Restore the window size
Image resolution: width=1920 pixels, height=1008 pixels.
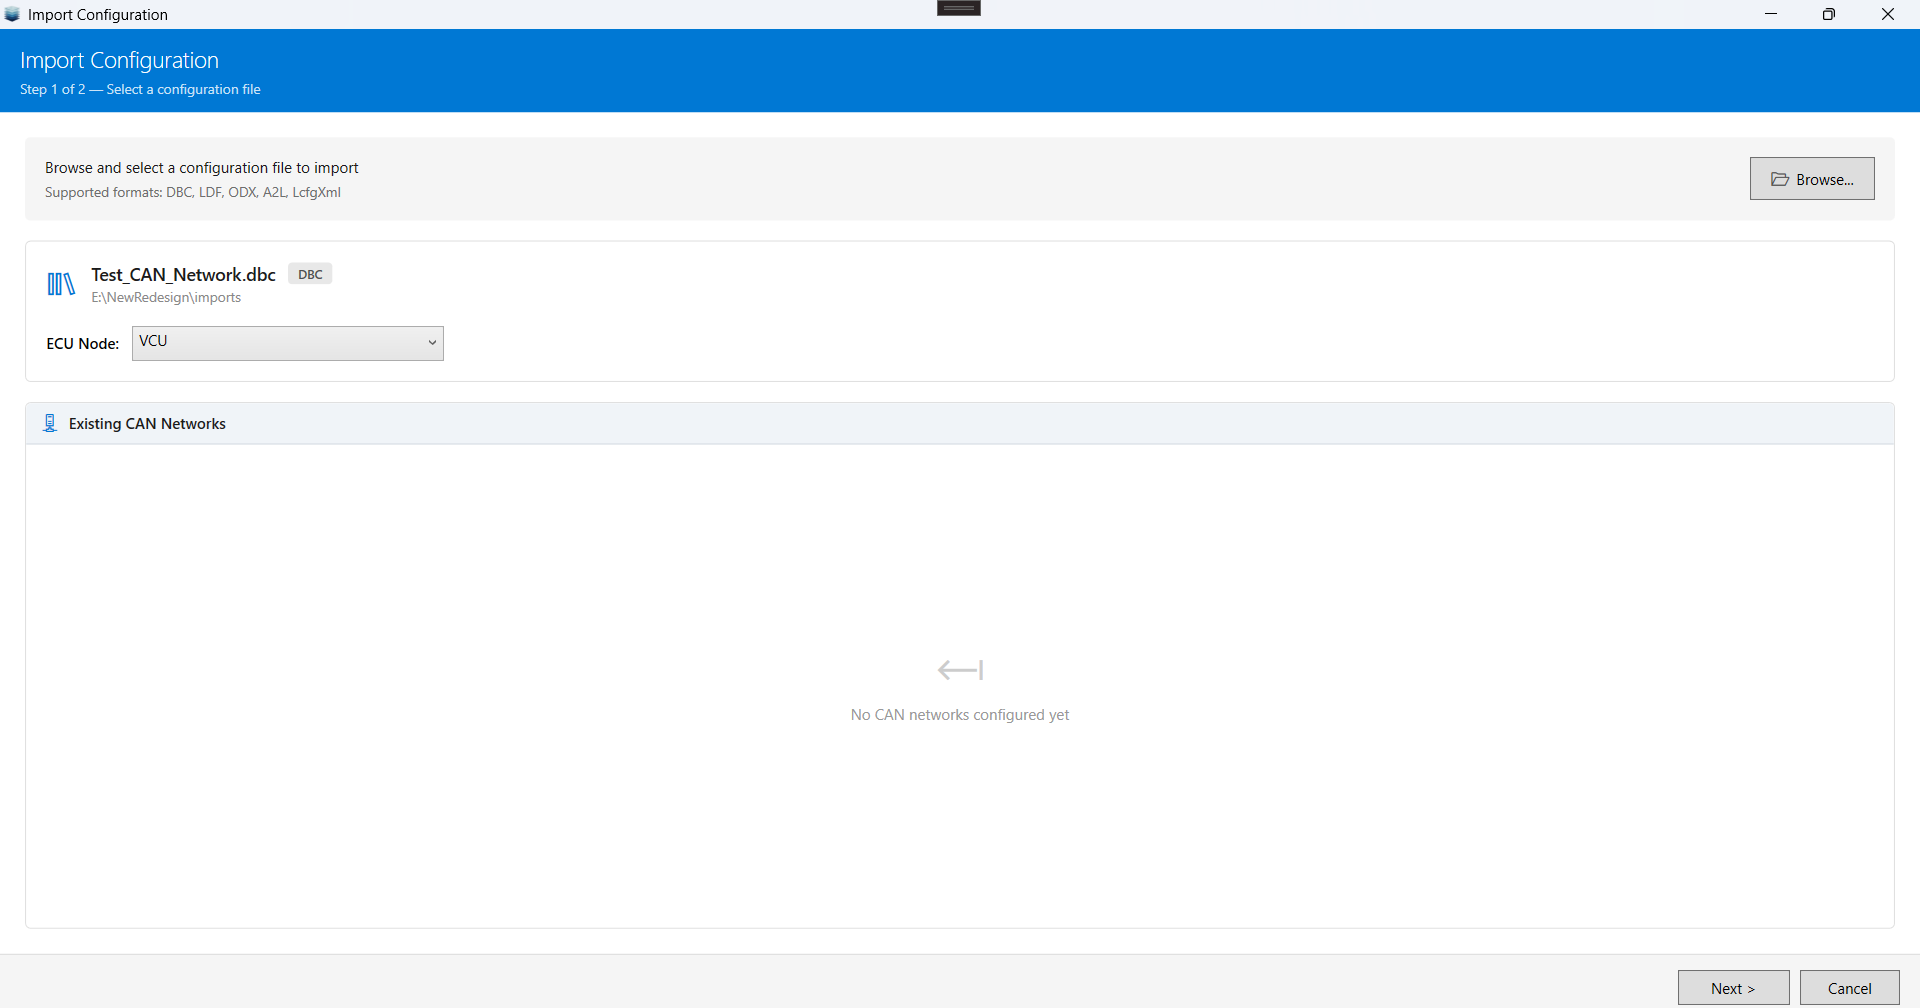click(x=1829, y=14)
